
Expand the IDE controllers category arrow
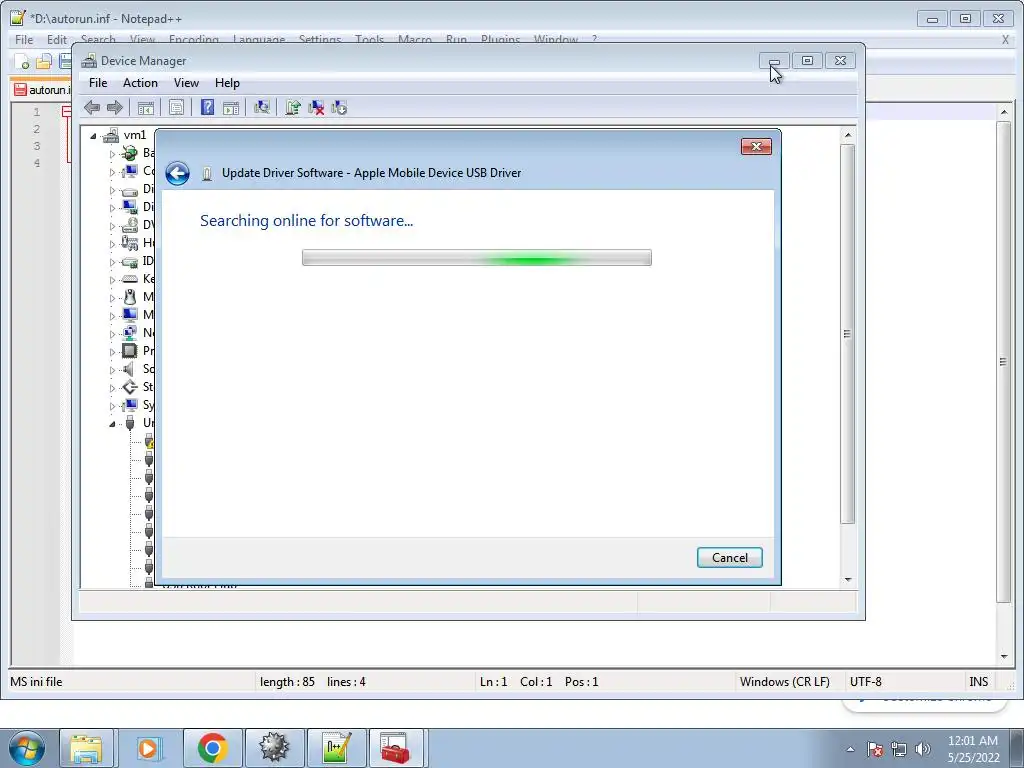click(x=112, y=262)
